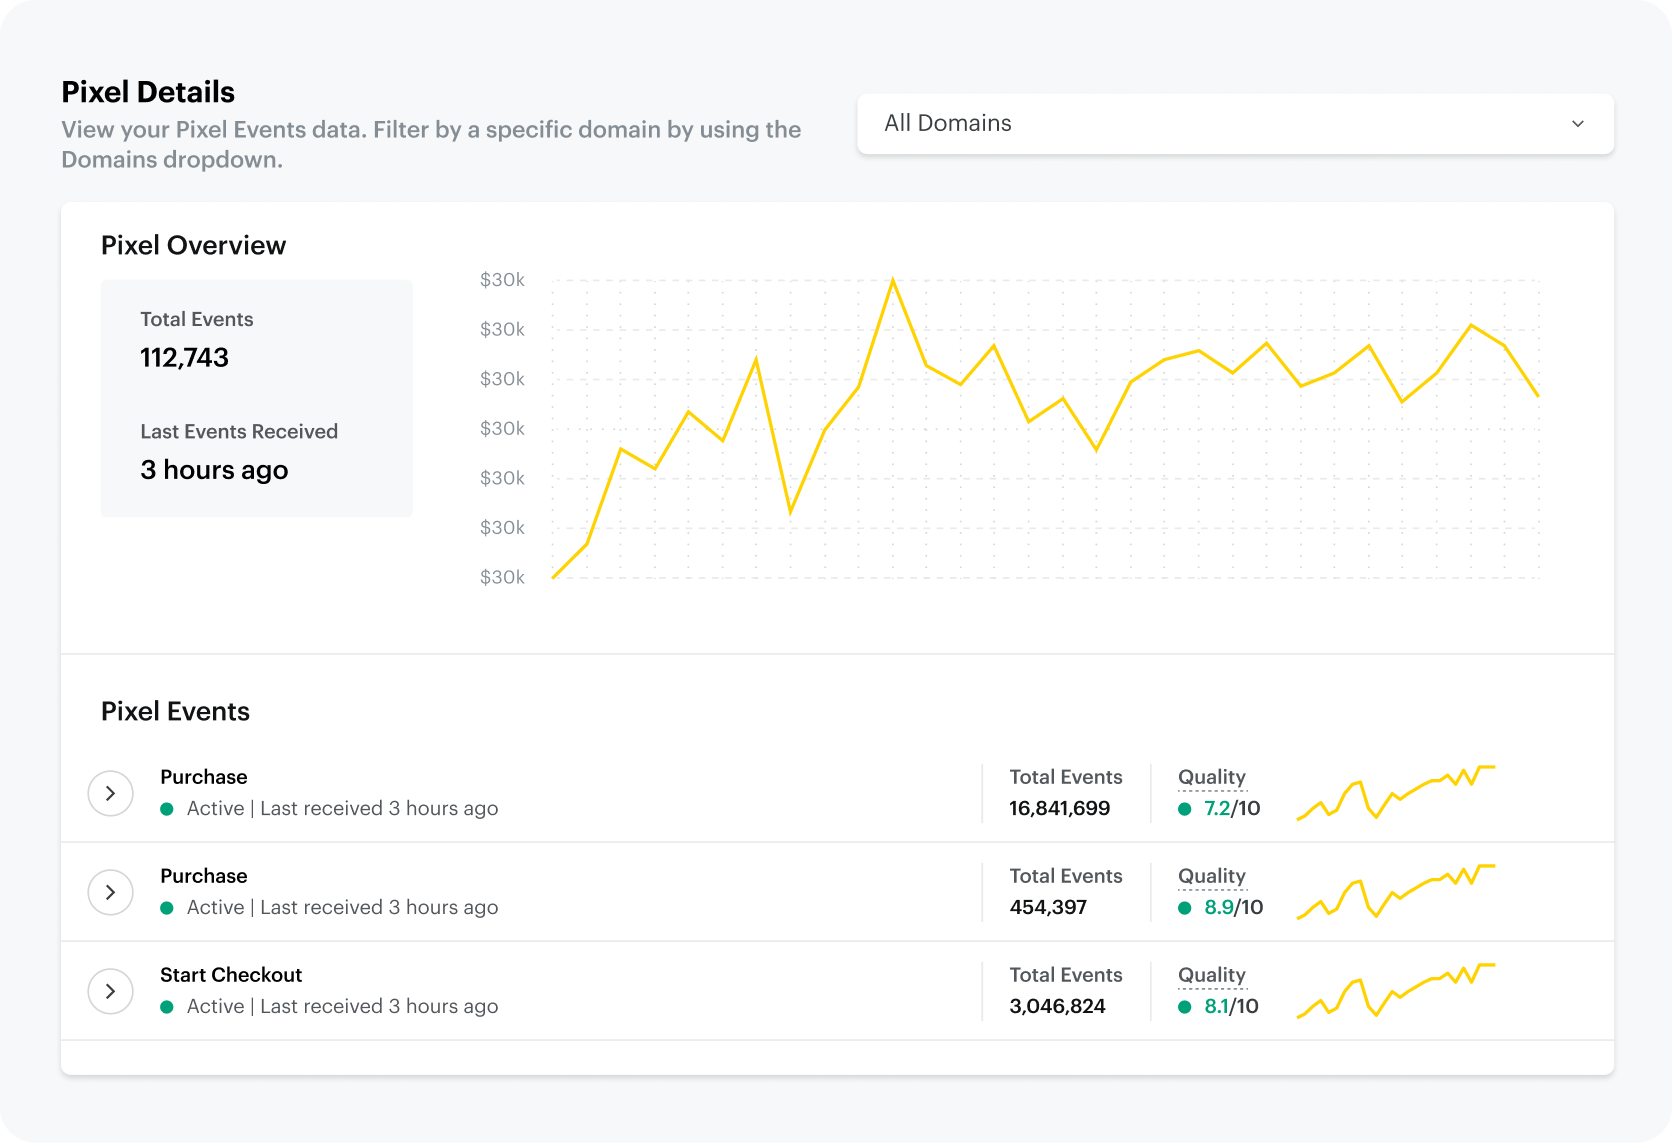Expand the Purchase row with 454,397 events
This screenshot has width=1672, height=1143.
pyautogui.click(x=110, y=892)
